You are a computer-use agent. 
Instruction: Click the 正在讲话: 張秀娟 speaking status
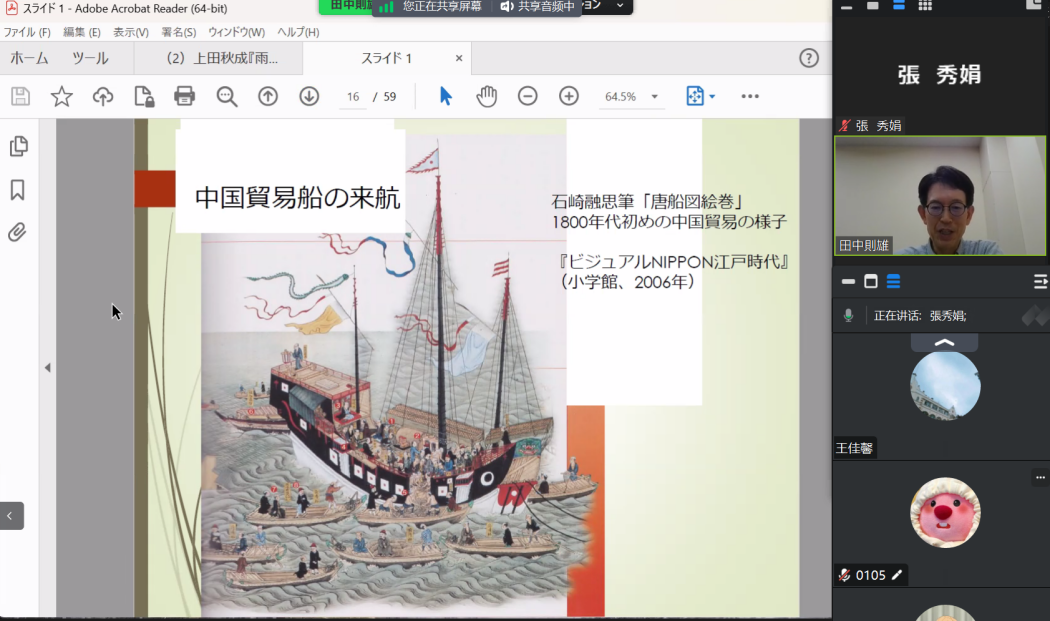click(x=919, y=316)
